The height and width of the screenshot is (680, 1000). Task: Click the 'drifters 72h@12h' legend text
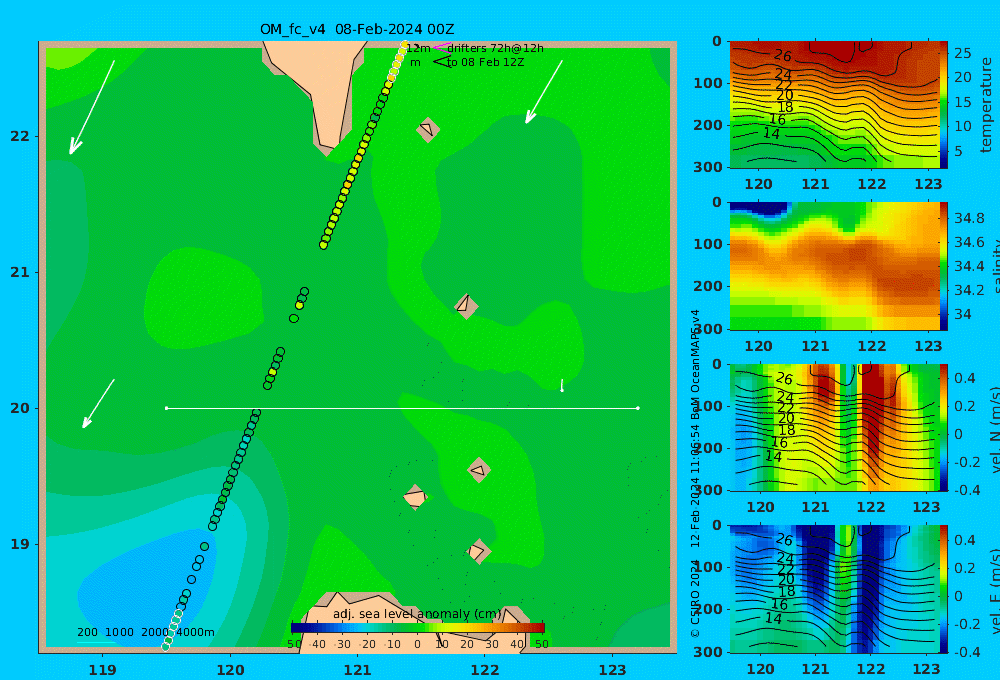click(x=495, y=48)
